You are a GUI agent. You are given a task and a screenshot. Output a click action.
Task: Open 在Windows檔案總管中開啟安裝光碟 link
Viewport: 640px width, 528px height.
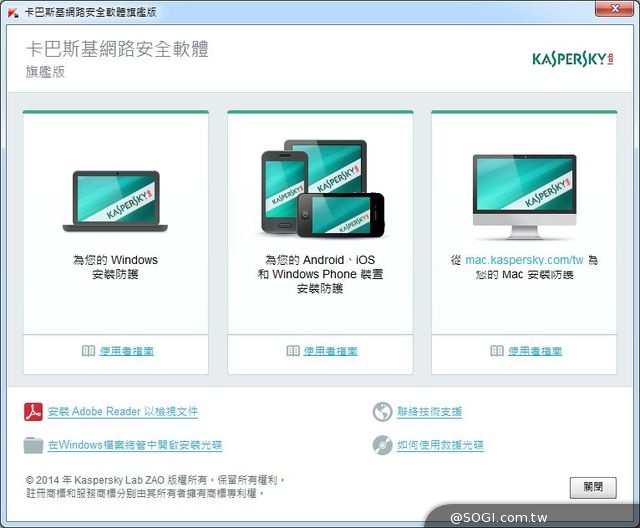click(134, 445)
